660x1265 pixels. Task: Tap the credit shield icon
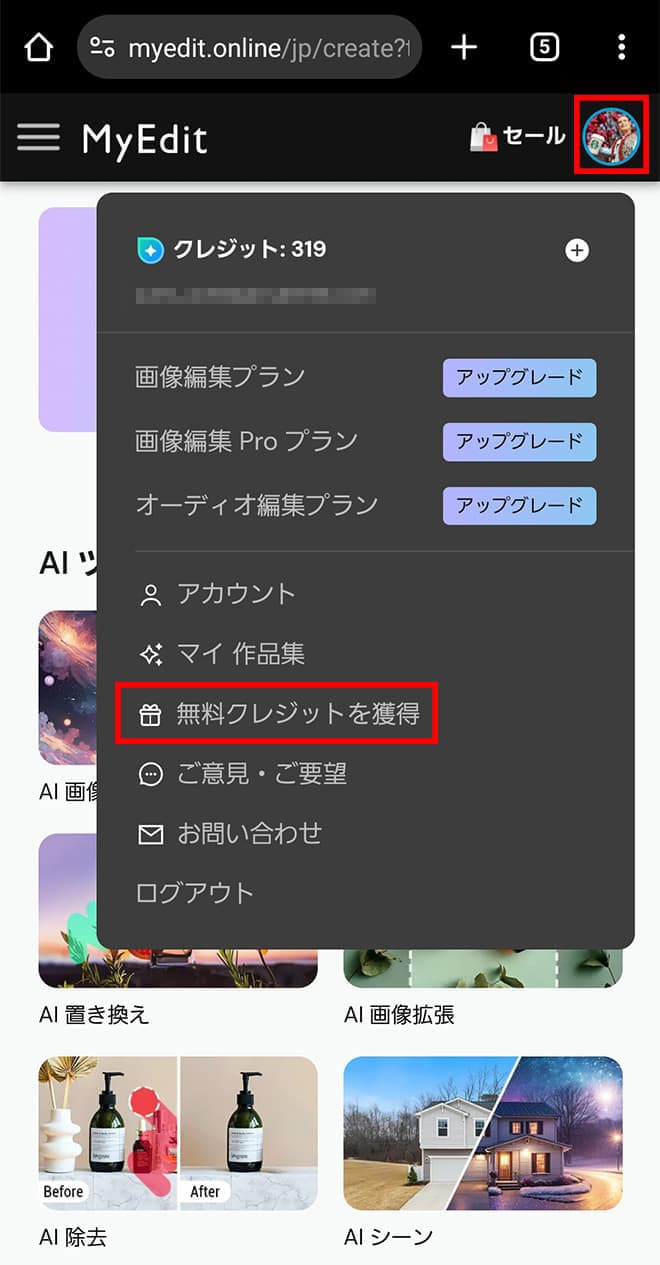150,250
